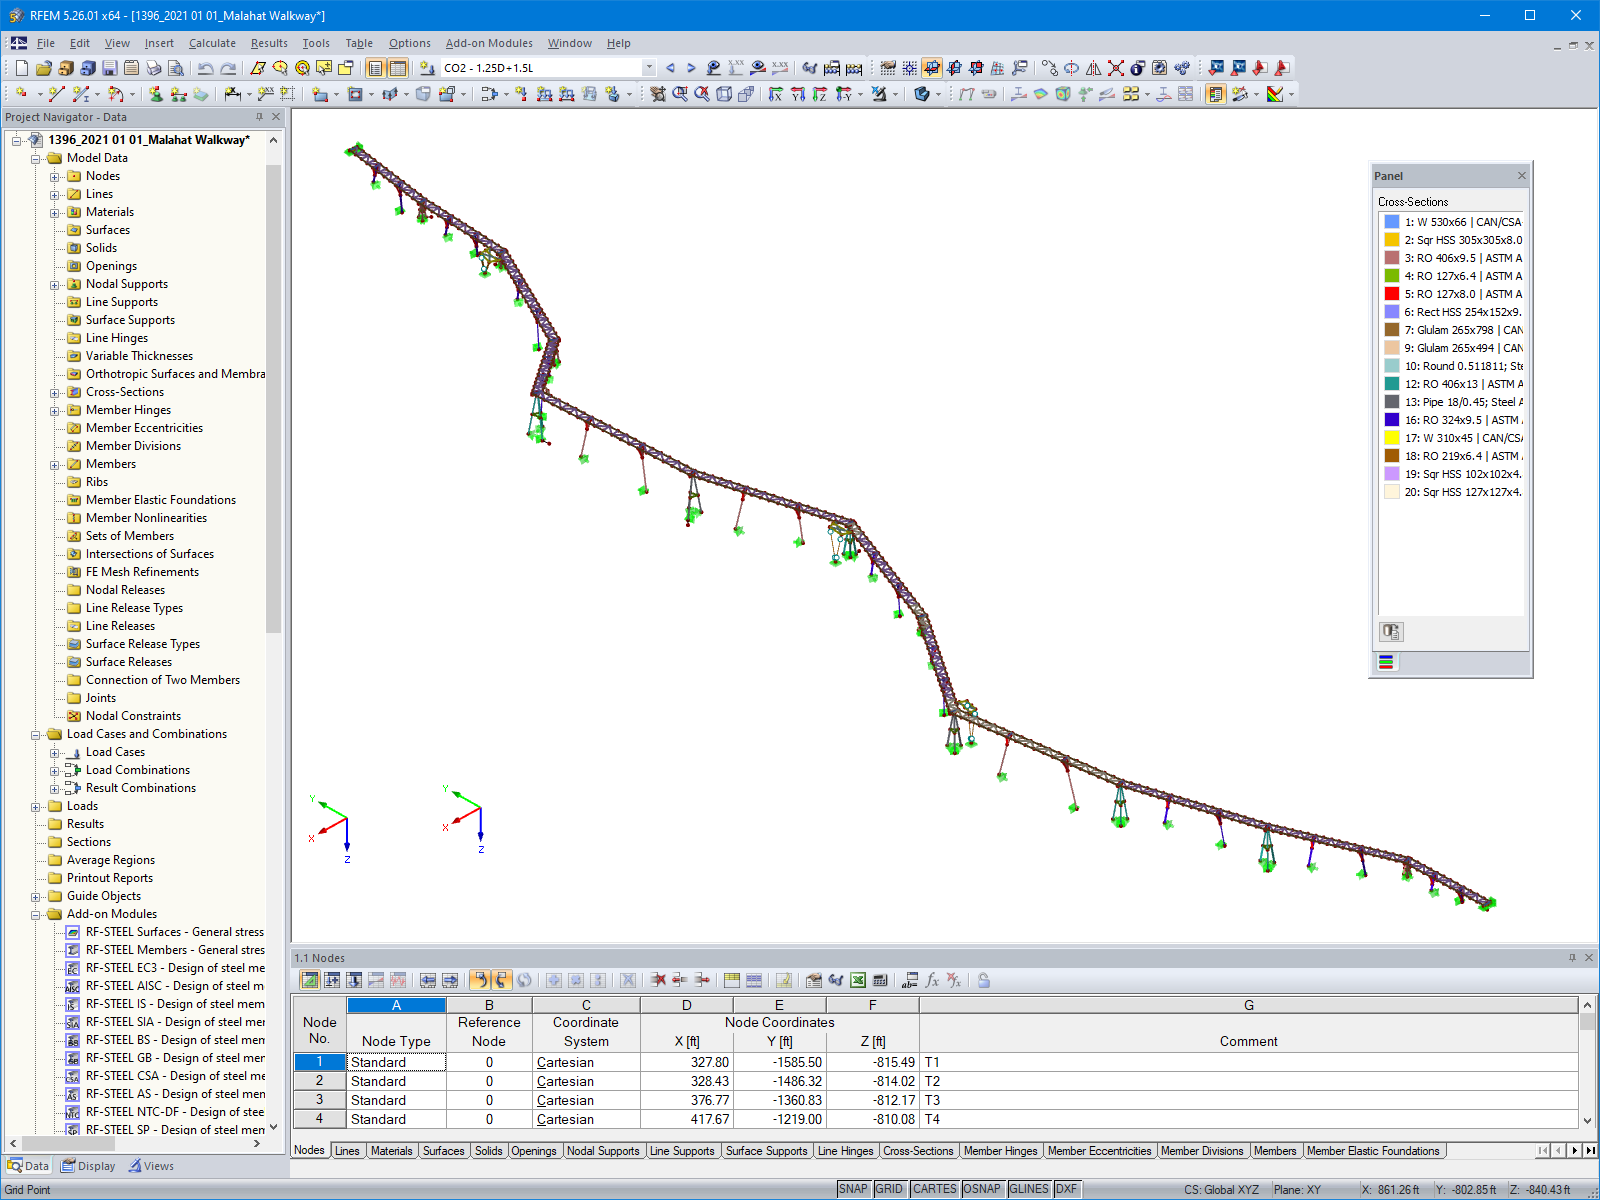Click the zoom window magnifier icon

(681, 94)
